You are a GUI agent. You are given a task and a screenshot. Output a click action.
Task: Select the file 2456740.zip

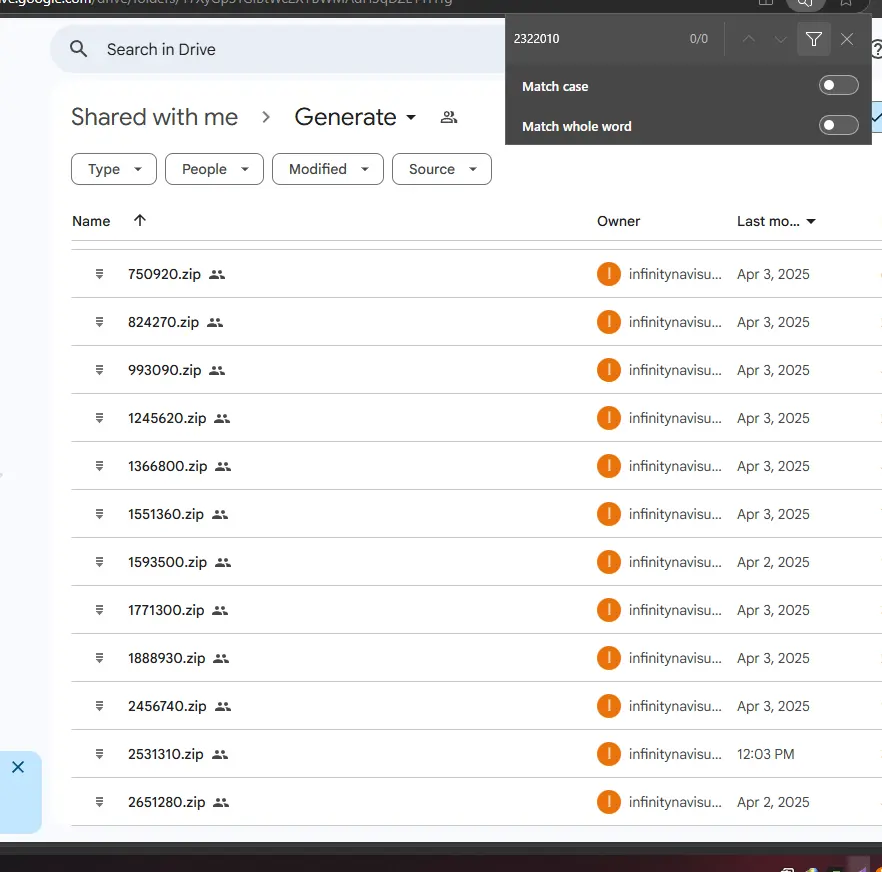point(167,706)
